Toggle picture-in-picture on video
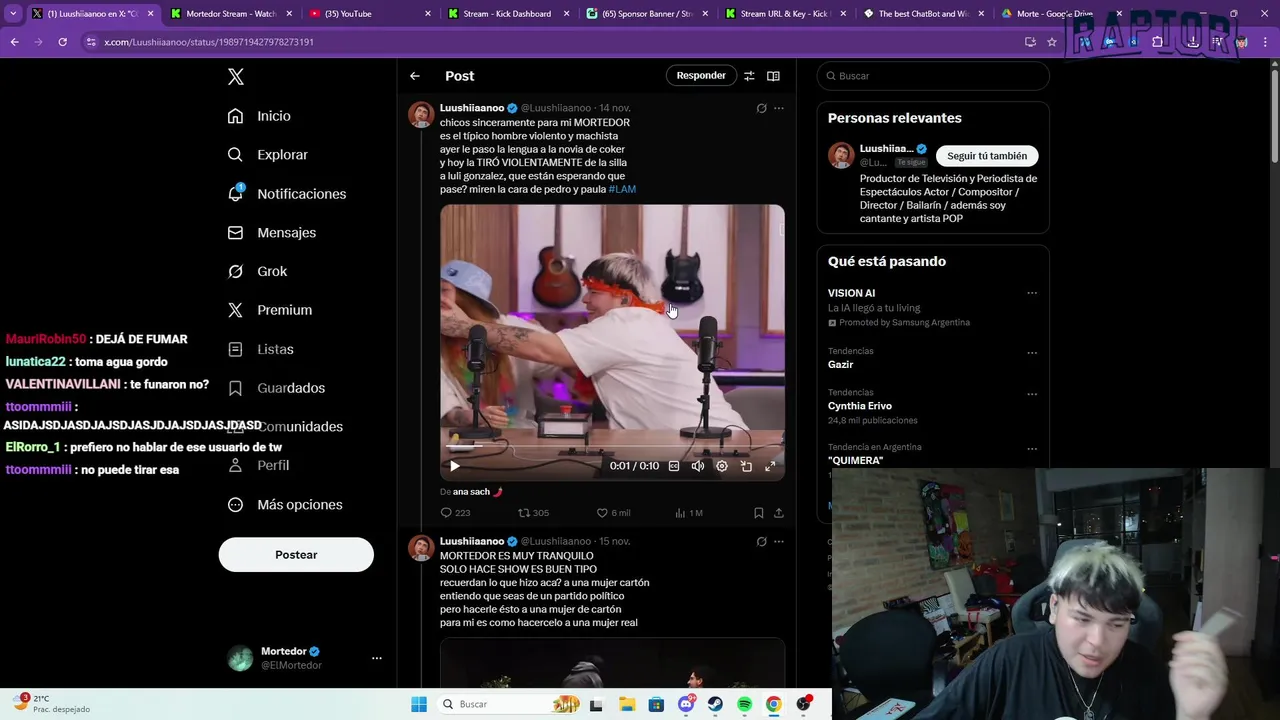Image resolution: width=1280 pixels, height=720 pixels. [x=746, y=466]
